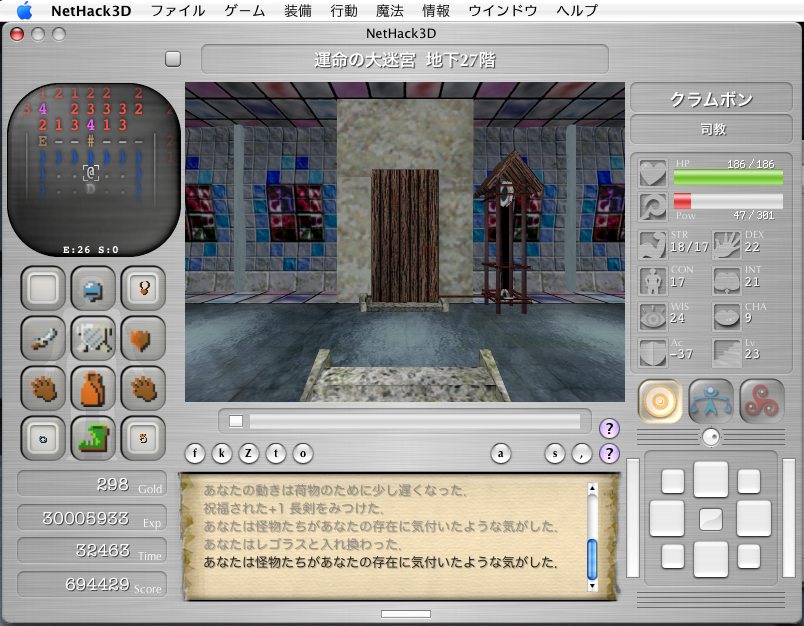804x626 pixels.
Task: Click the 'f' command button
Action: pyautogui.click(x=195, y=453)
